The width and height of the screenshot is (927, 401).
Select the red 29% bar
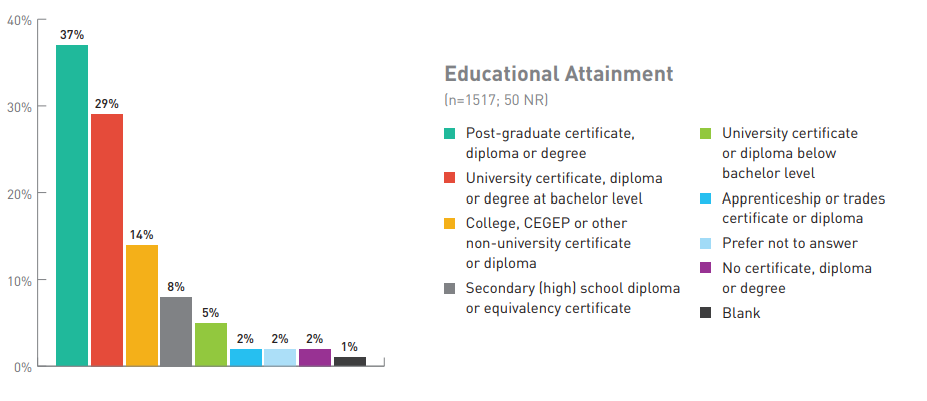(107, 240)
